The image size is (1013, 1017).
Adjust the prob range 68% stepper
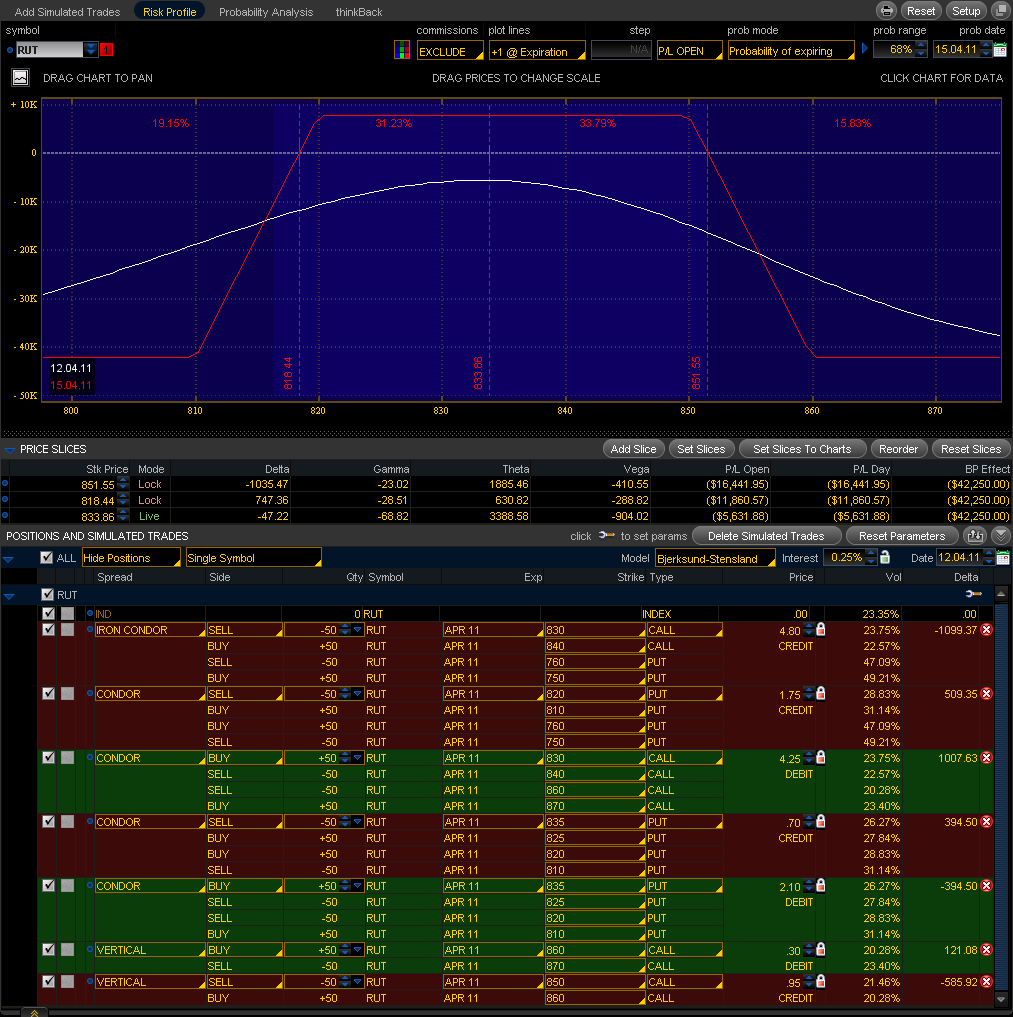click(x=921, y=49)
